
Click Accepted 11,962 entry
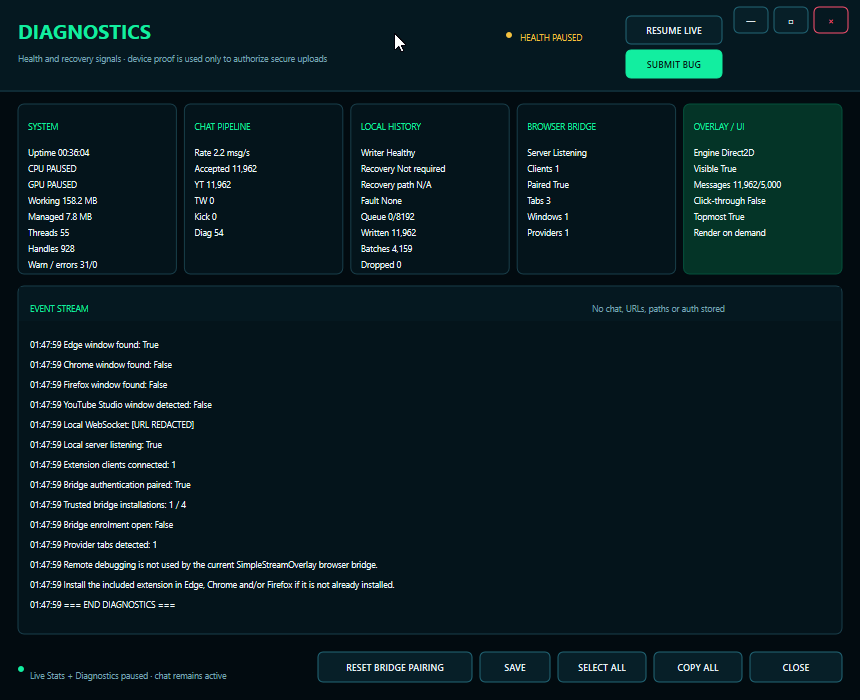pyautogui.click(x=225, y=168)
